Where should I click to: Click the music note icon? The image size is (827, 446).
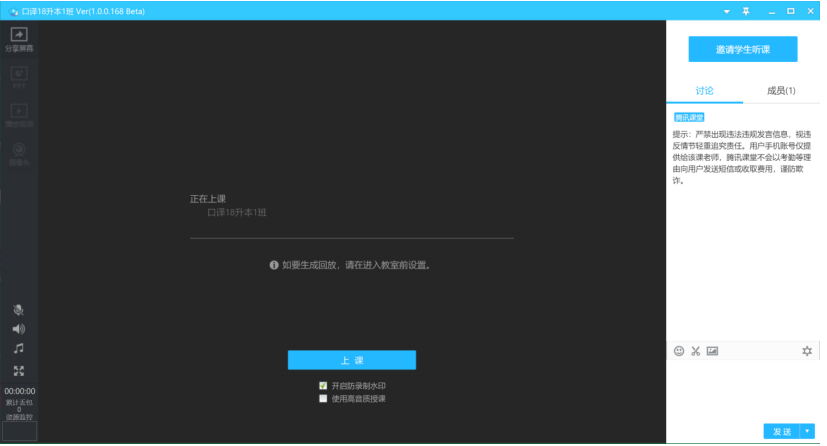pyautogui.click(x=19, y=349)
